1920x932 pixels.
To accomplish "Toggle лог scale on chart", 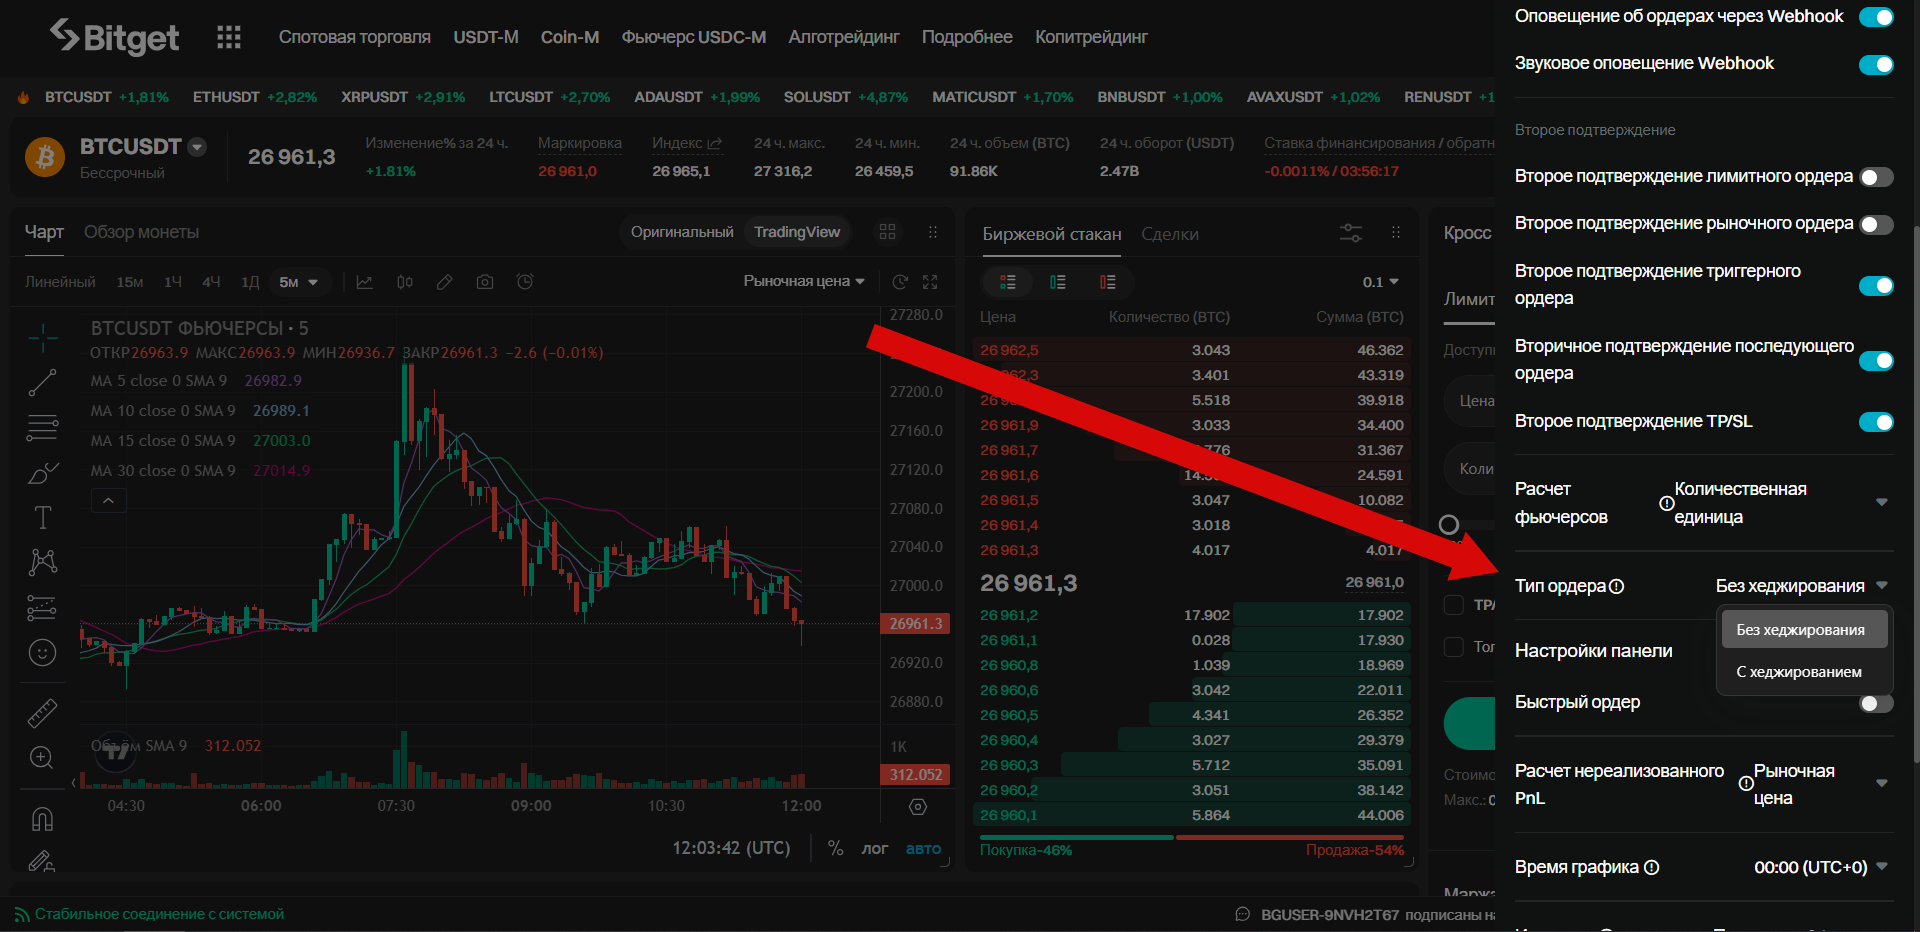I will pos(875,848).
